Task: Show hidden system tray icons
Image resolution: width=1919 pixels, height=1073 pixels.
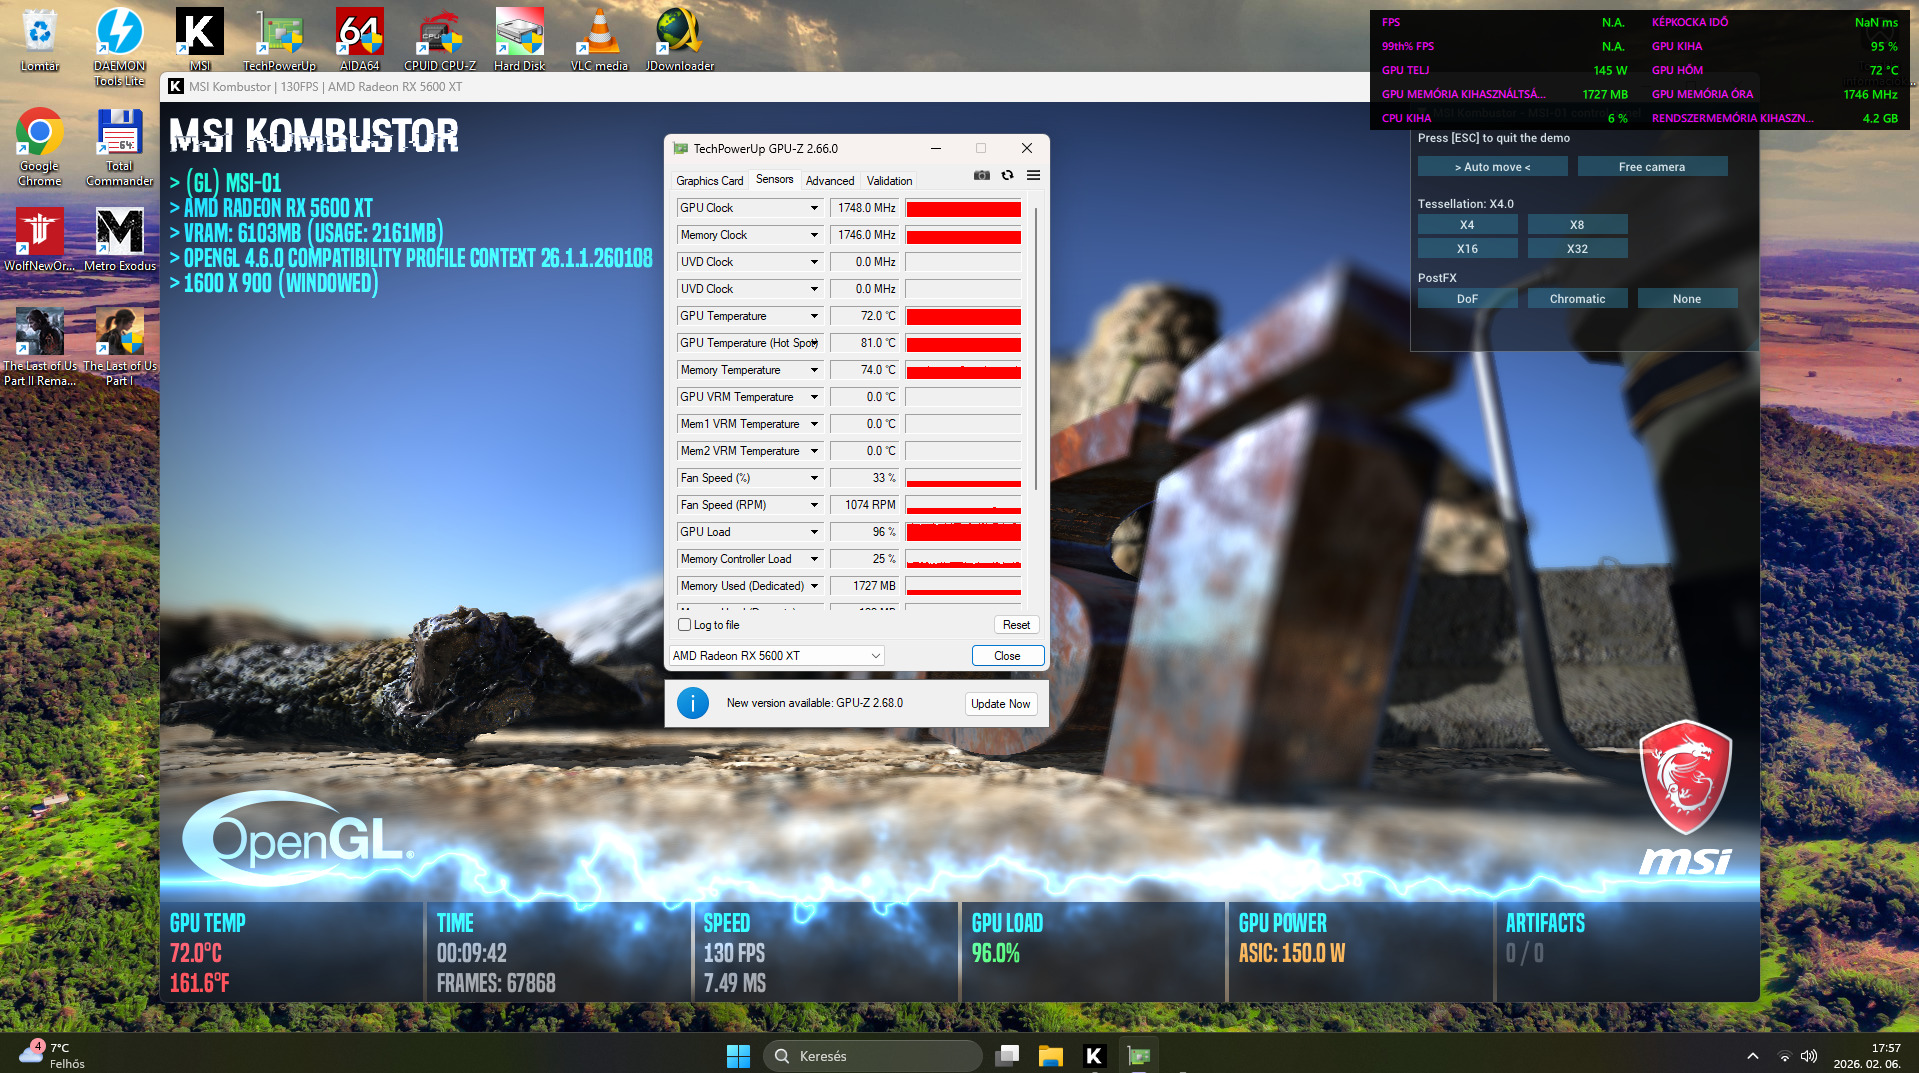Action: 1752,1056
